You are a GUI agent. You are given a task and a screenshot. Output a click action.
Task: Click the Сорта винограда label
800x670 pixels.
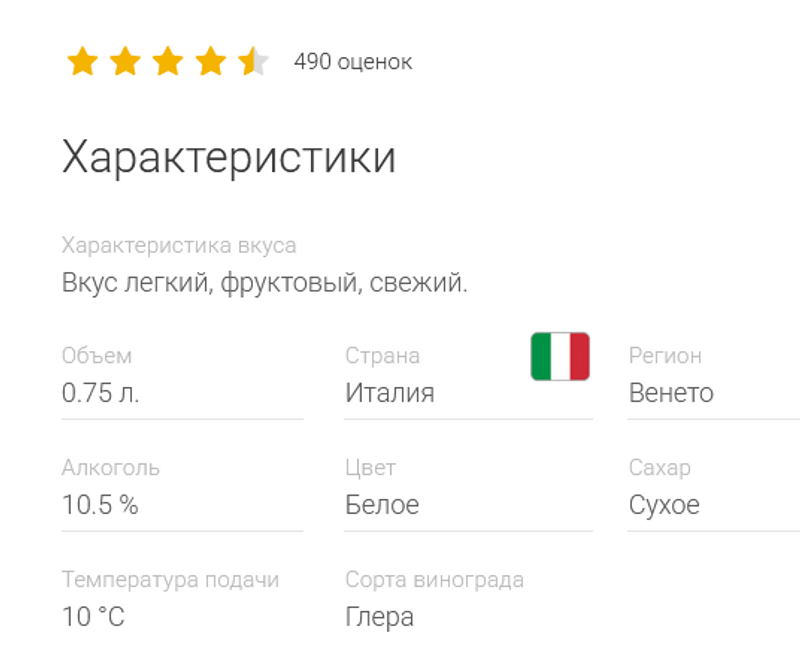click(434, 580)
